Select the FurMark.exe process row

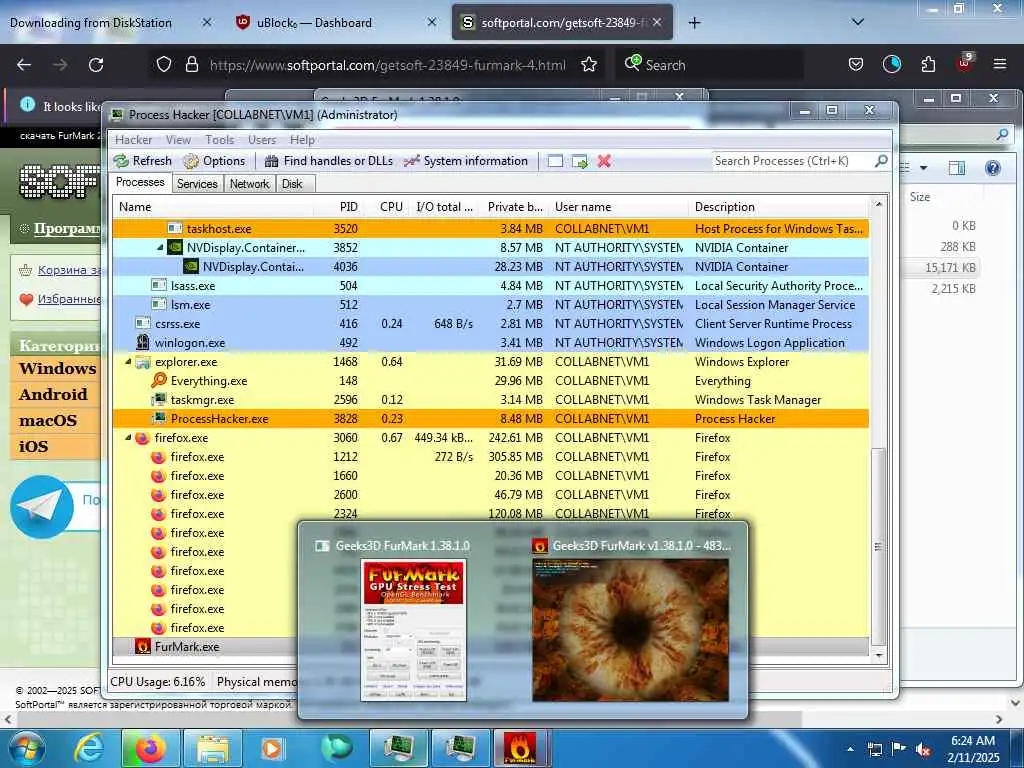click(204, 647)
